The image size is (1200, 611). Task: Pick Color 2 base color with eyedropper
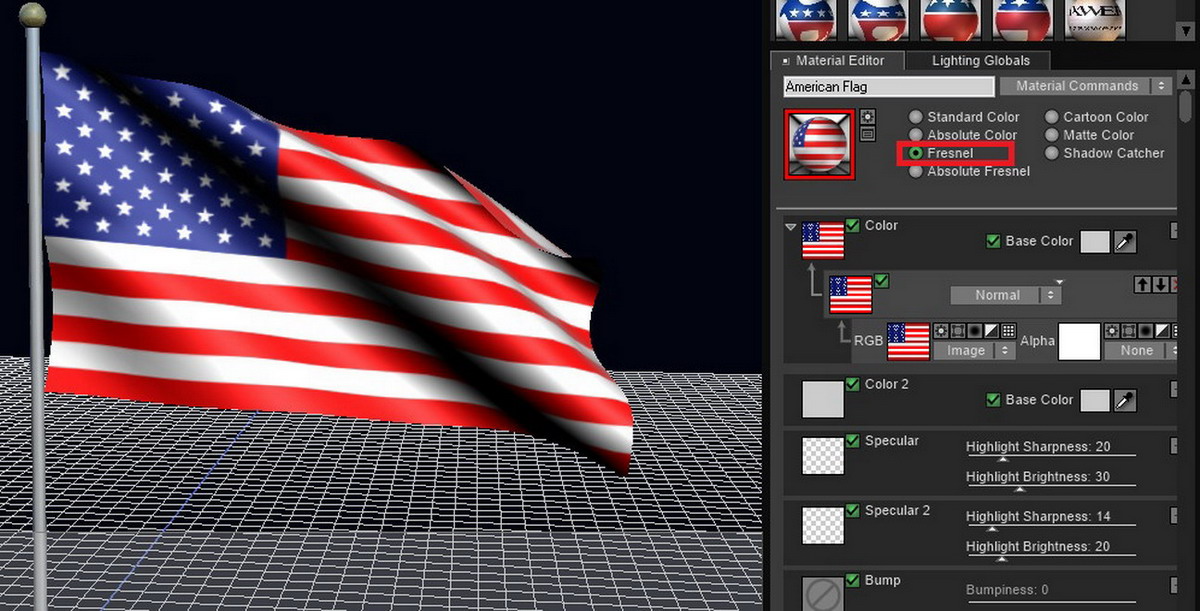coord(1126,400)
